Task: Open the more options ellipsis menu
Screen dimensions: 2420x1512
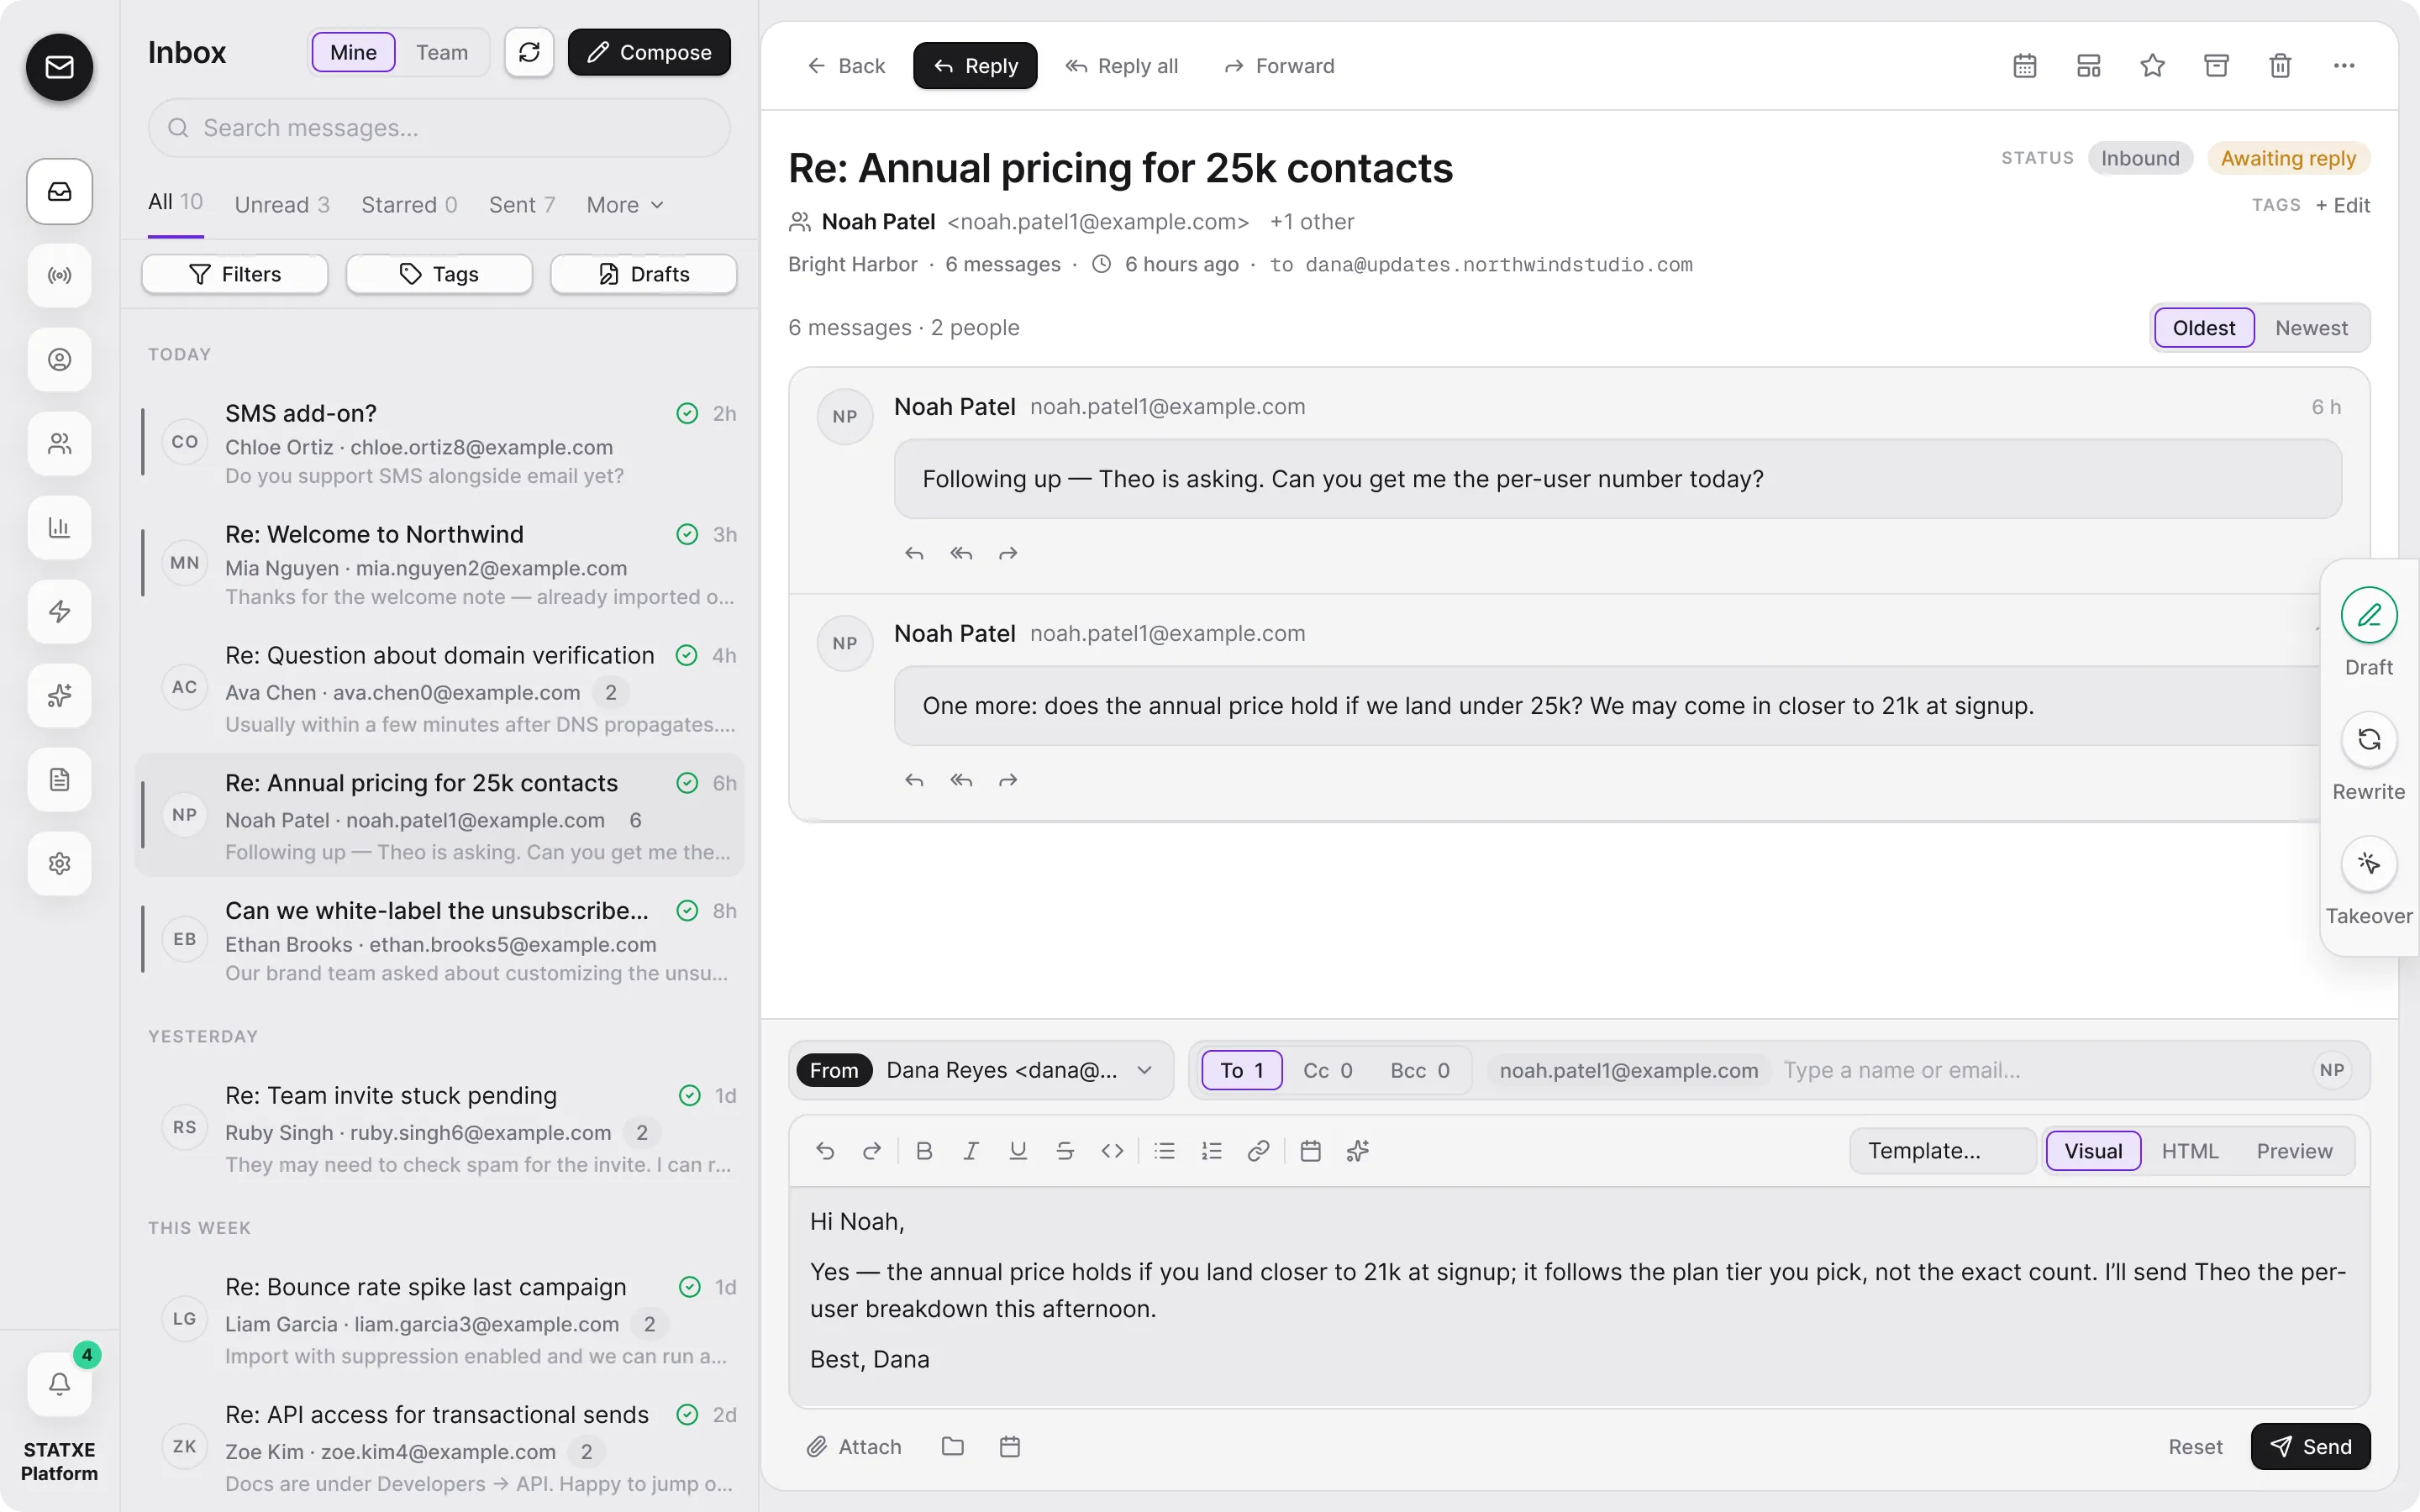Action: (2344, 66)
